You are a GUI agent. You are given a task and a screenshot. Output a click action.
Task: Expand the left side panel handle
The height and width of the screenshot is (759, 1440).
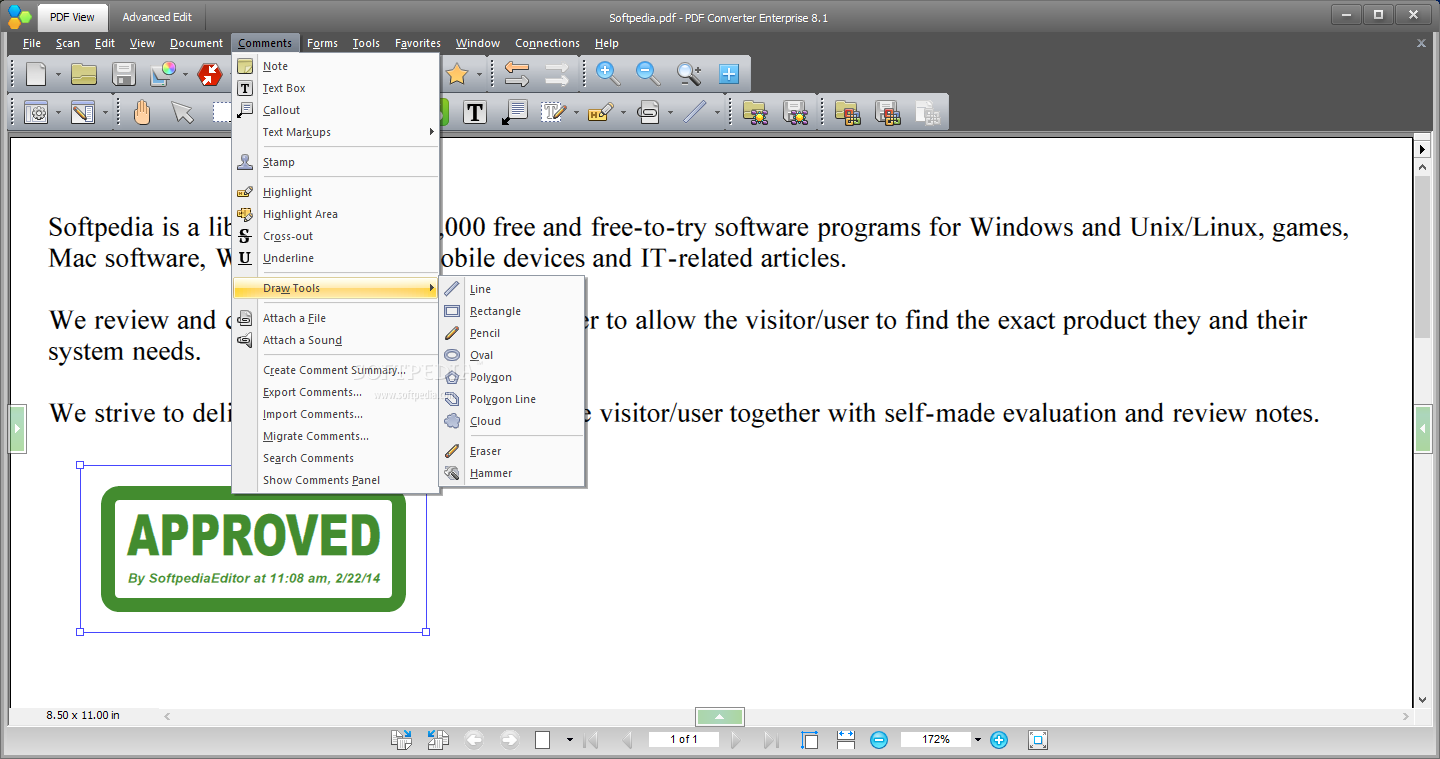click(x=17, y=429)
